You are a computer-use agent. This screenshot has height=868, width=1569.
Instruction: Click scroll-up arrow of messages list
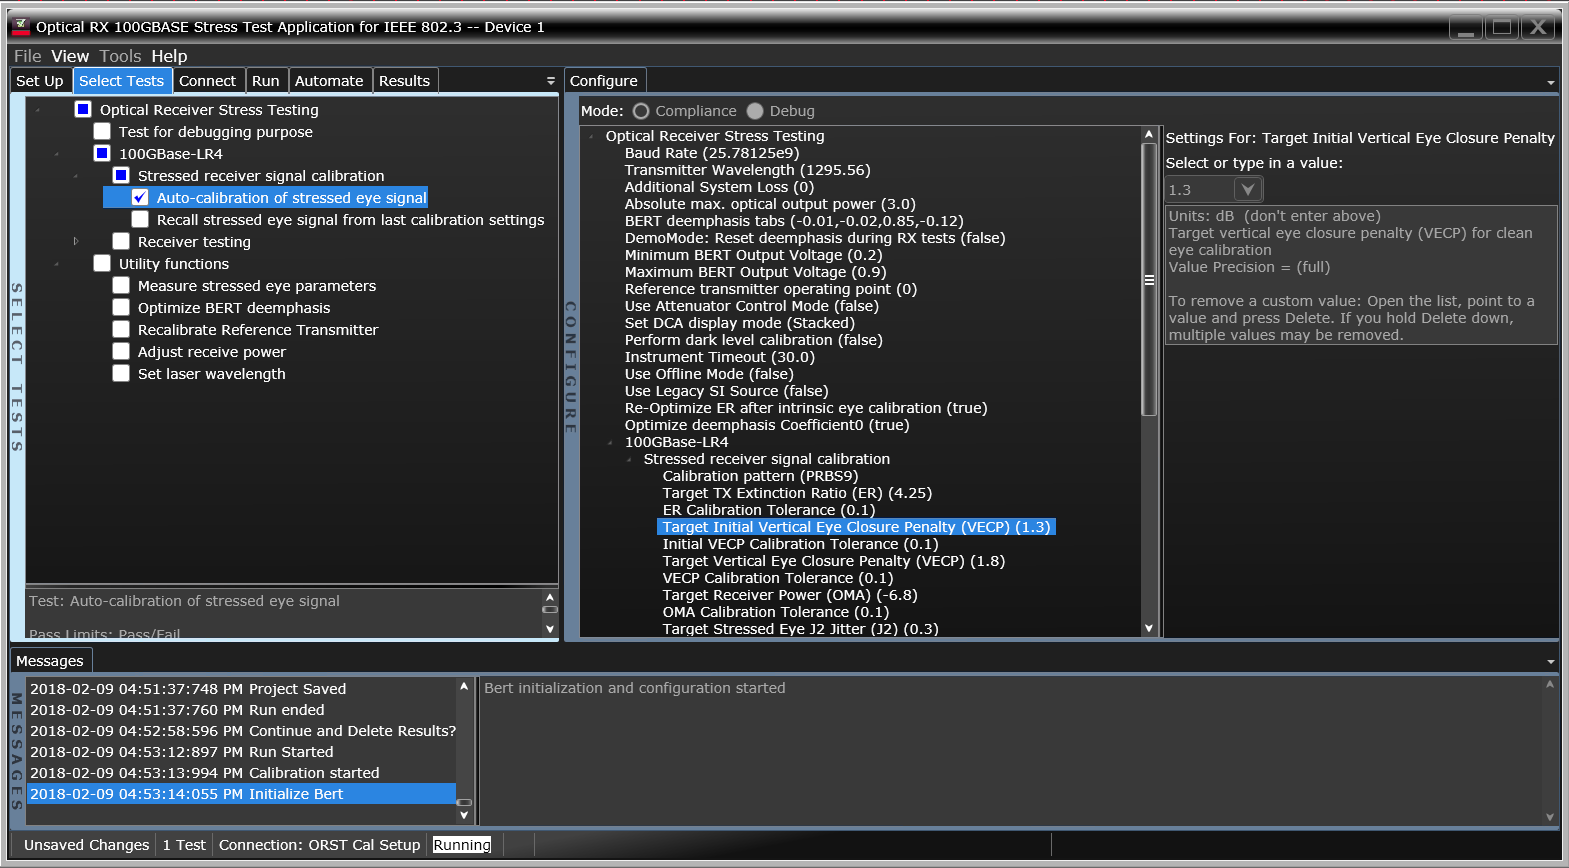pyautogui.click(x=464, y=687)
